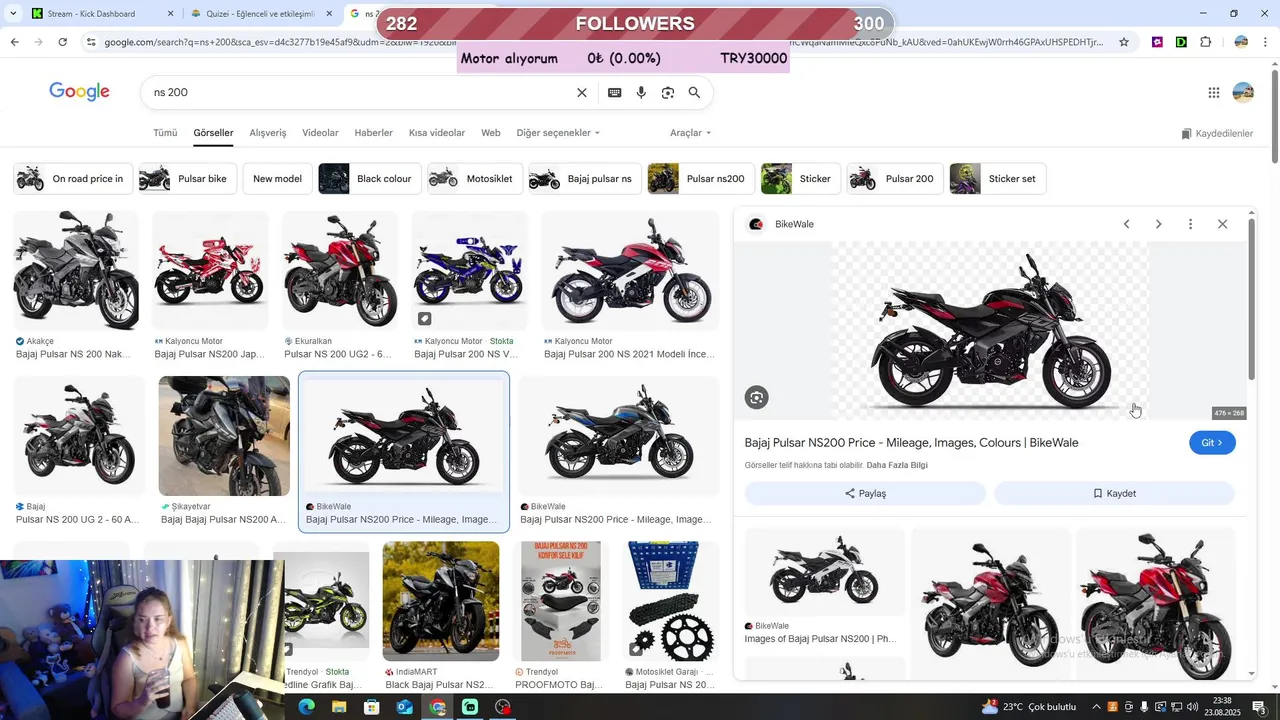Select the On road price in filter chip
This screenshot has height=720, width=1280.
[x=73, y=179]
